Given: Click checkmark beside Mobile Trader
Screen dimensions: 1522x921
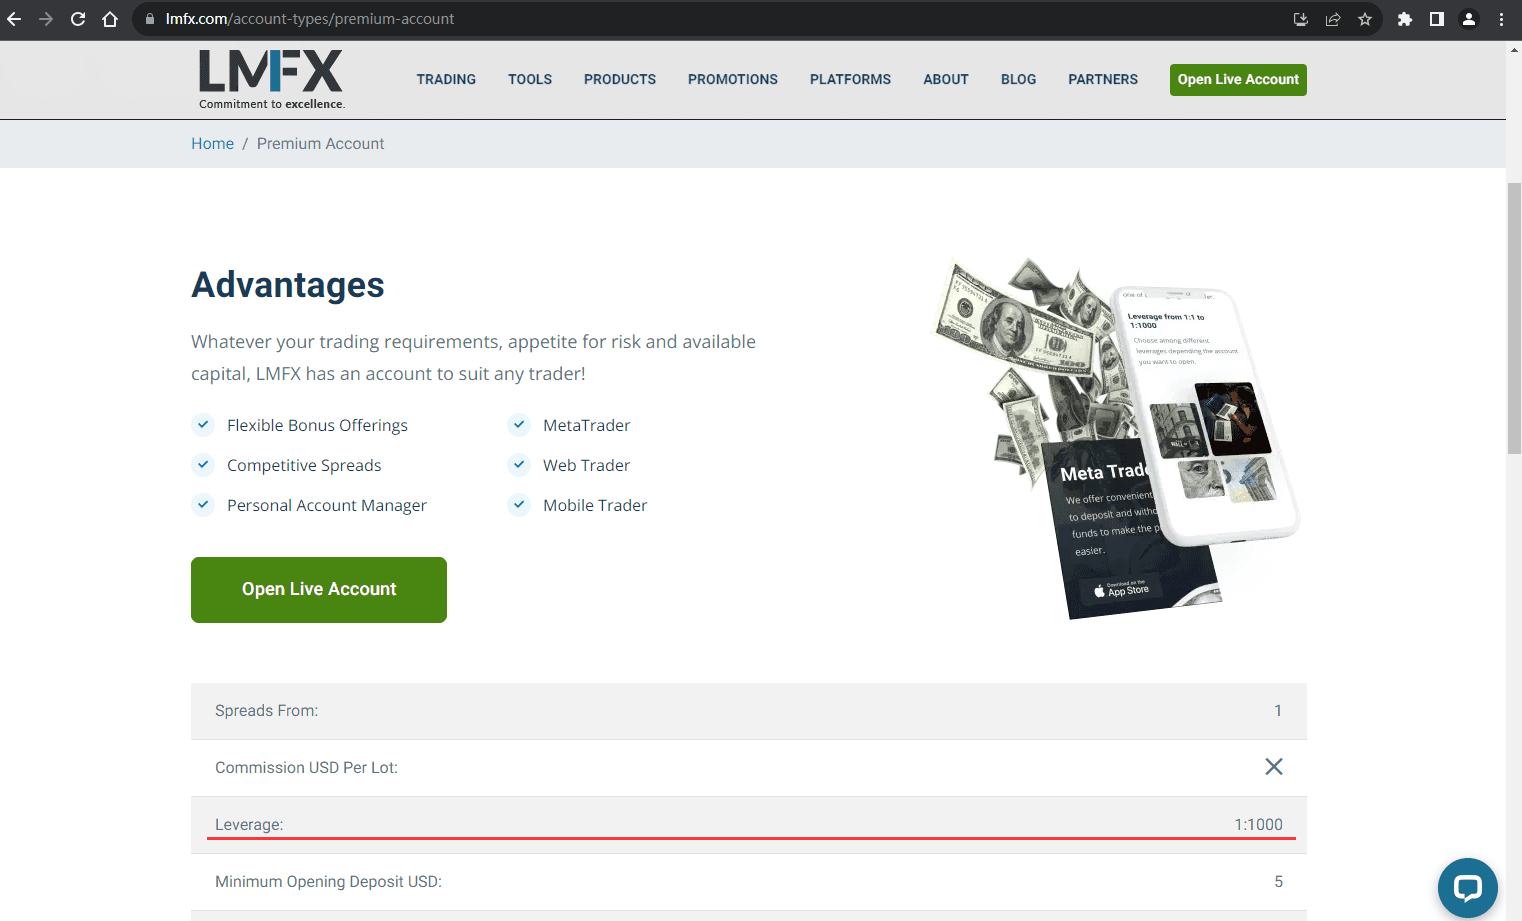Looking at the screenshot, I should coord(519,505).
